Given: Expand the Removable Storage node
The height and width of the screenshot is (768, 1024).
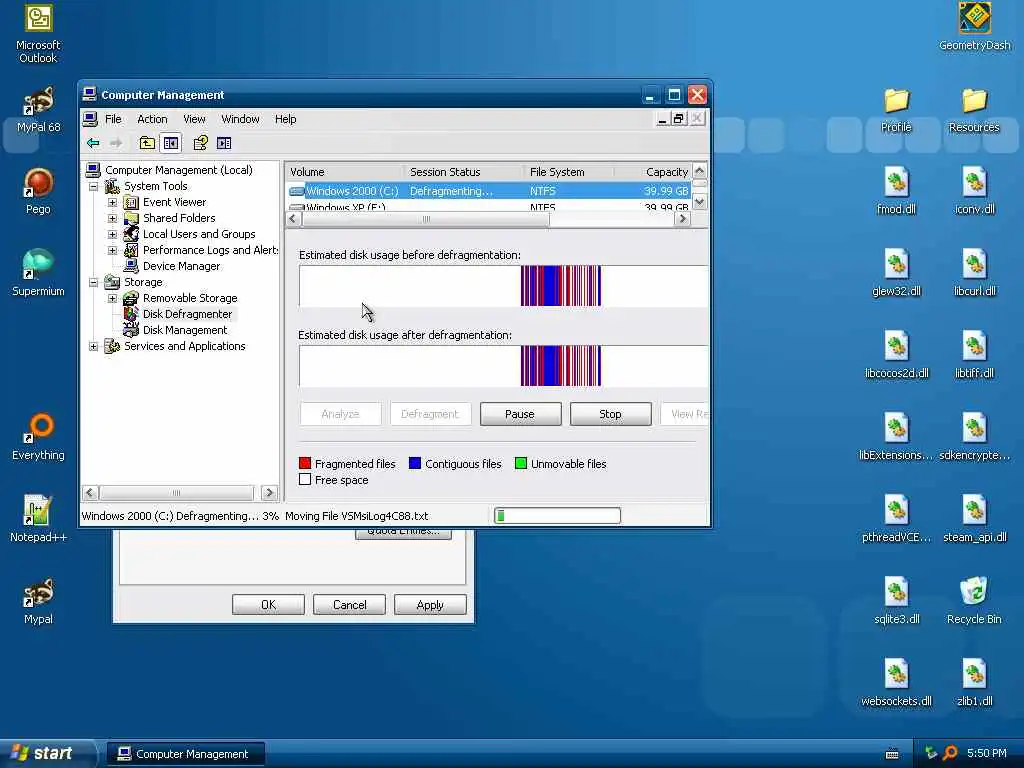Looking at the screenshot, I should (112, 298).
